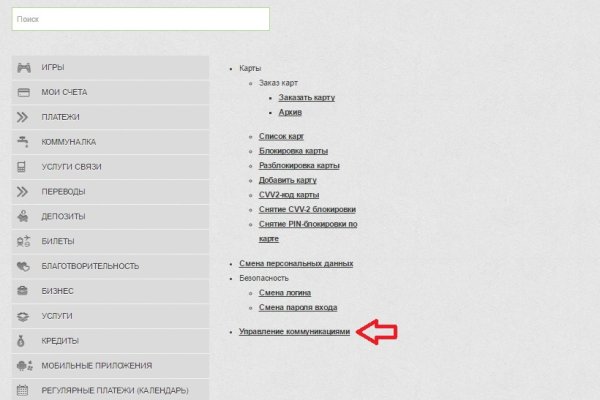
Task: Click the phone icon beside УСЛУГИ СВЯЗИ
Action: [22, 167]
